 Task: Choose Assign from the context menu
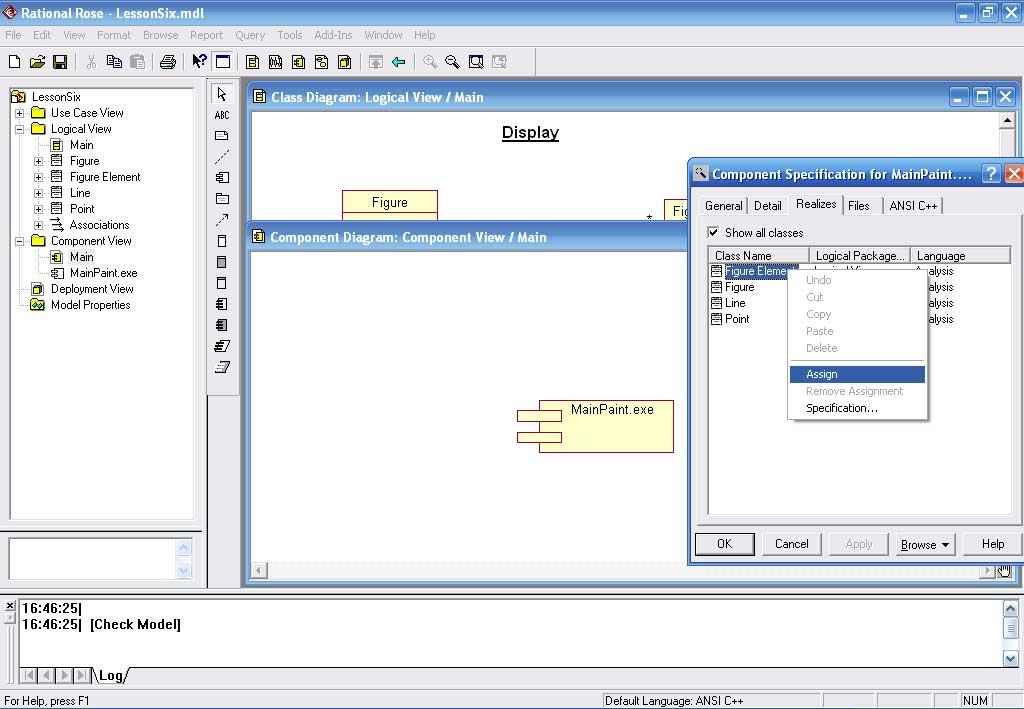(x=857, y=374)
